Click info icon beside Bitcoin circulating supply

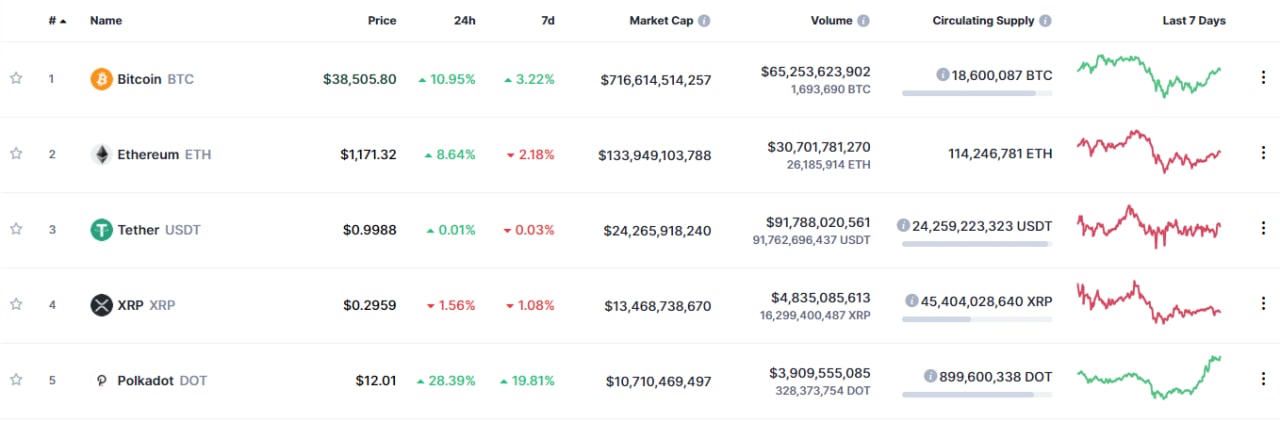click(942, 75)
